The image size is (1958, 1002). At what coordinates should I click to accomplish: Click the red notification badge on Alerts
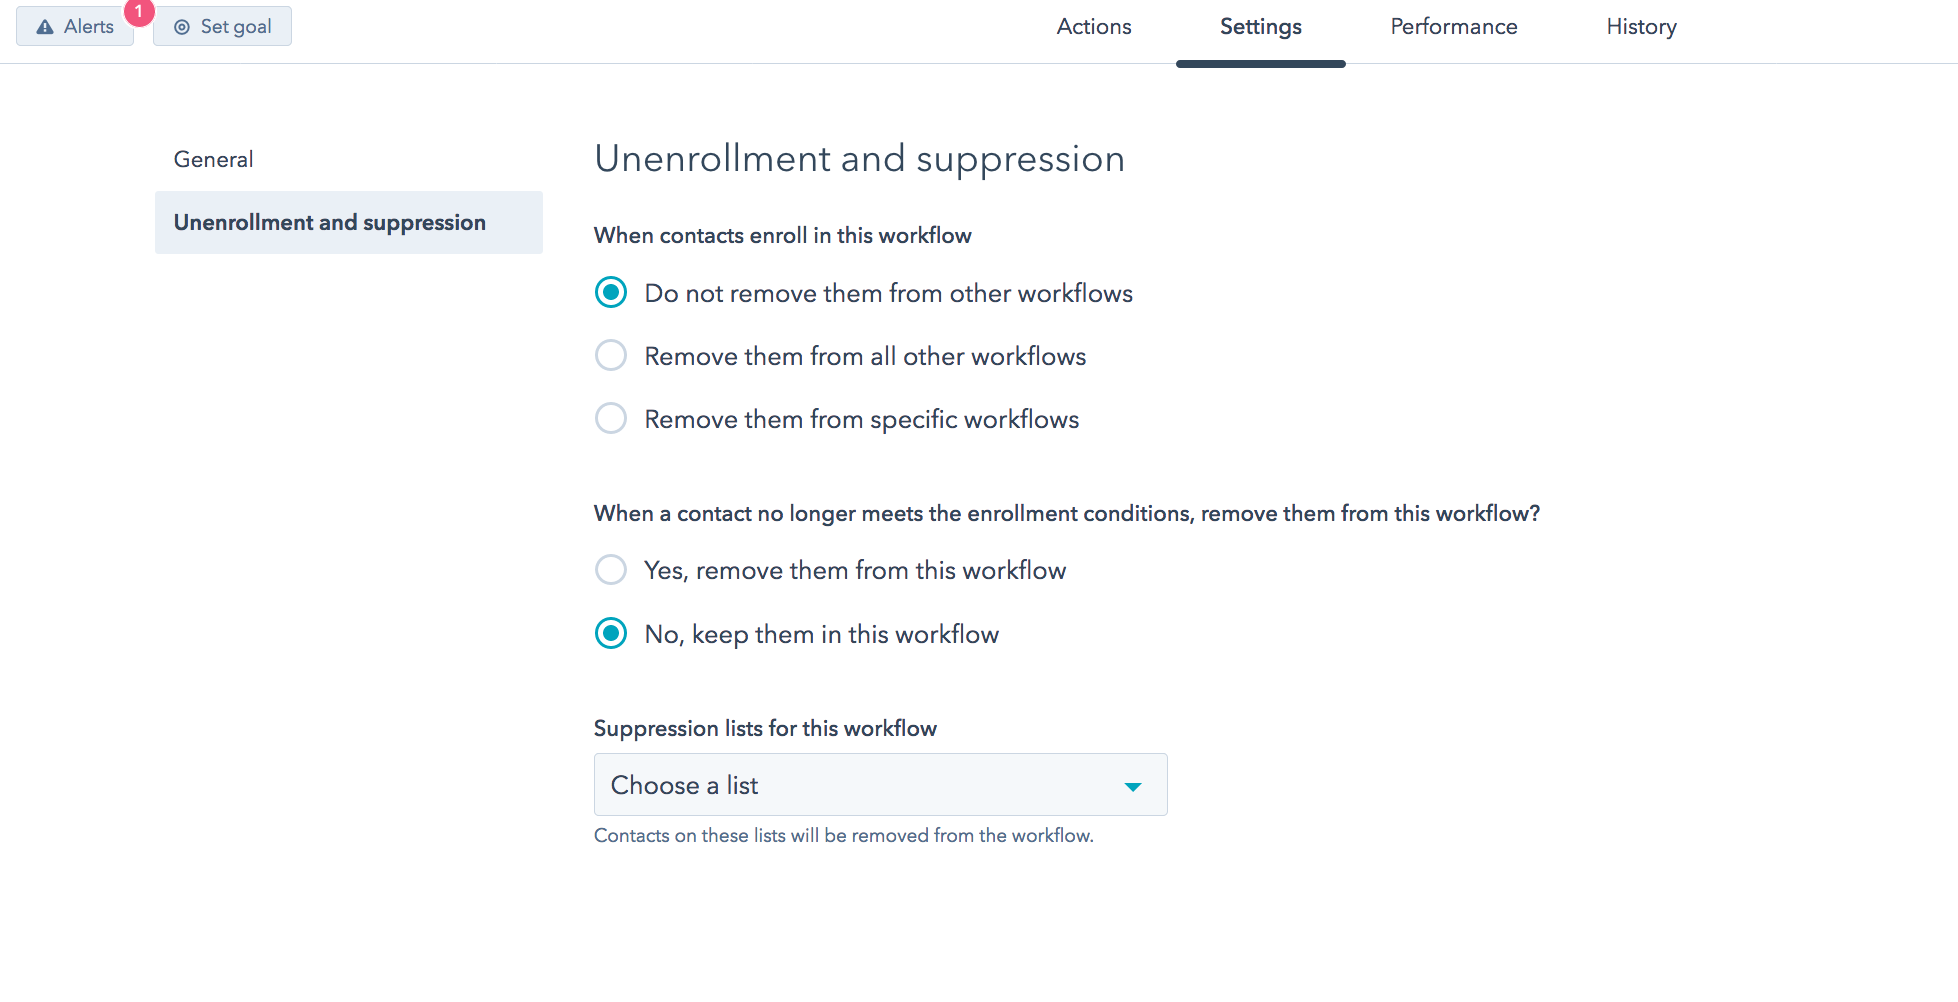click(x=139, y=12)
